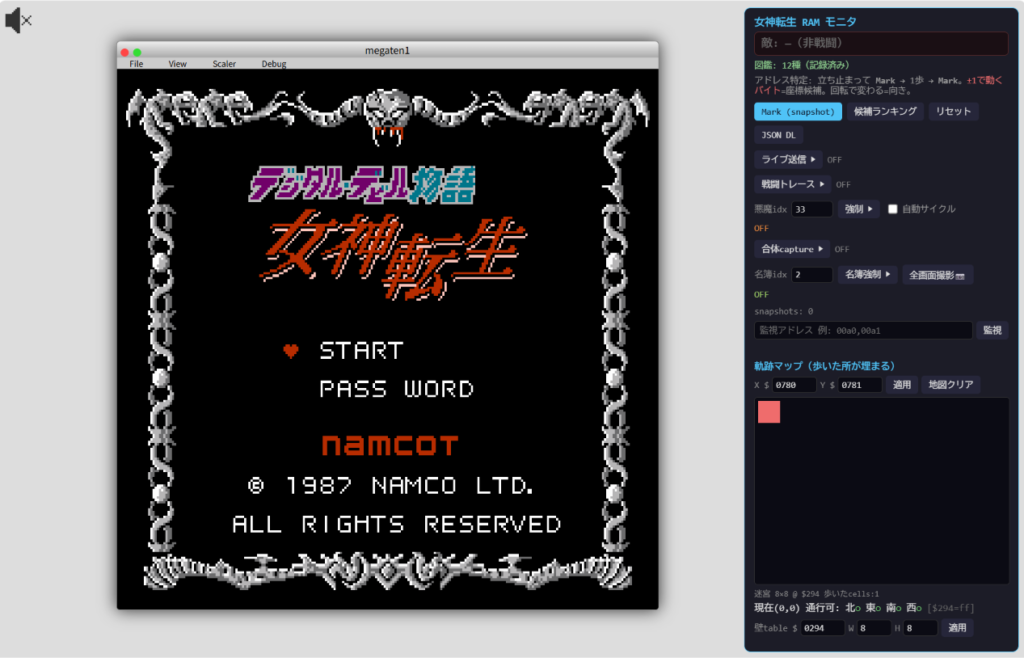Toggle ライブ送信 live sending
The height and width of the screenshot is (658, 1024).
click(x=788, y=159)
